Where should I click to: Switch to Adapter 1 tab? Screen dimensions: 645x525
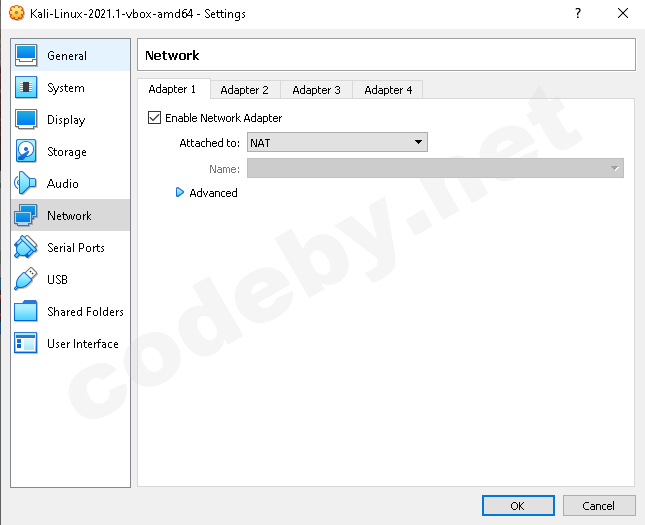pyautogui.click(x=172, y=89)
